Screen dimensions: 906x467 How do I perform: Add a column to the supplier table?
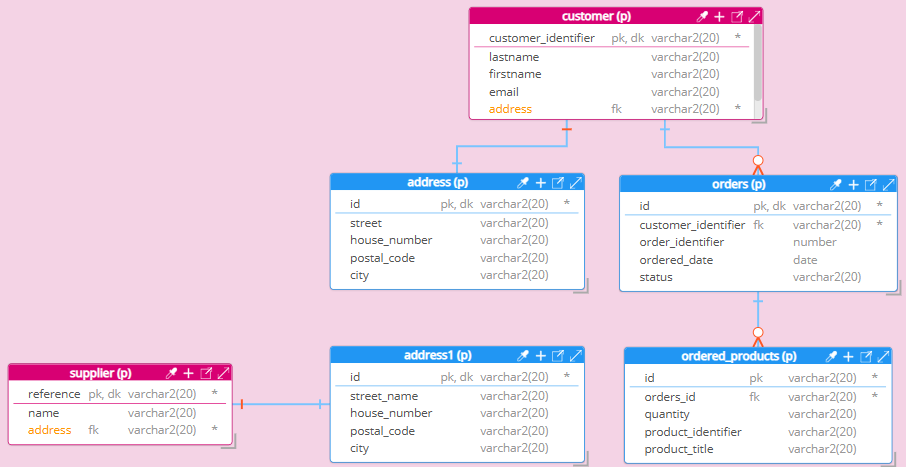188,373
